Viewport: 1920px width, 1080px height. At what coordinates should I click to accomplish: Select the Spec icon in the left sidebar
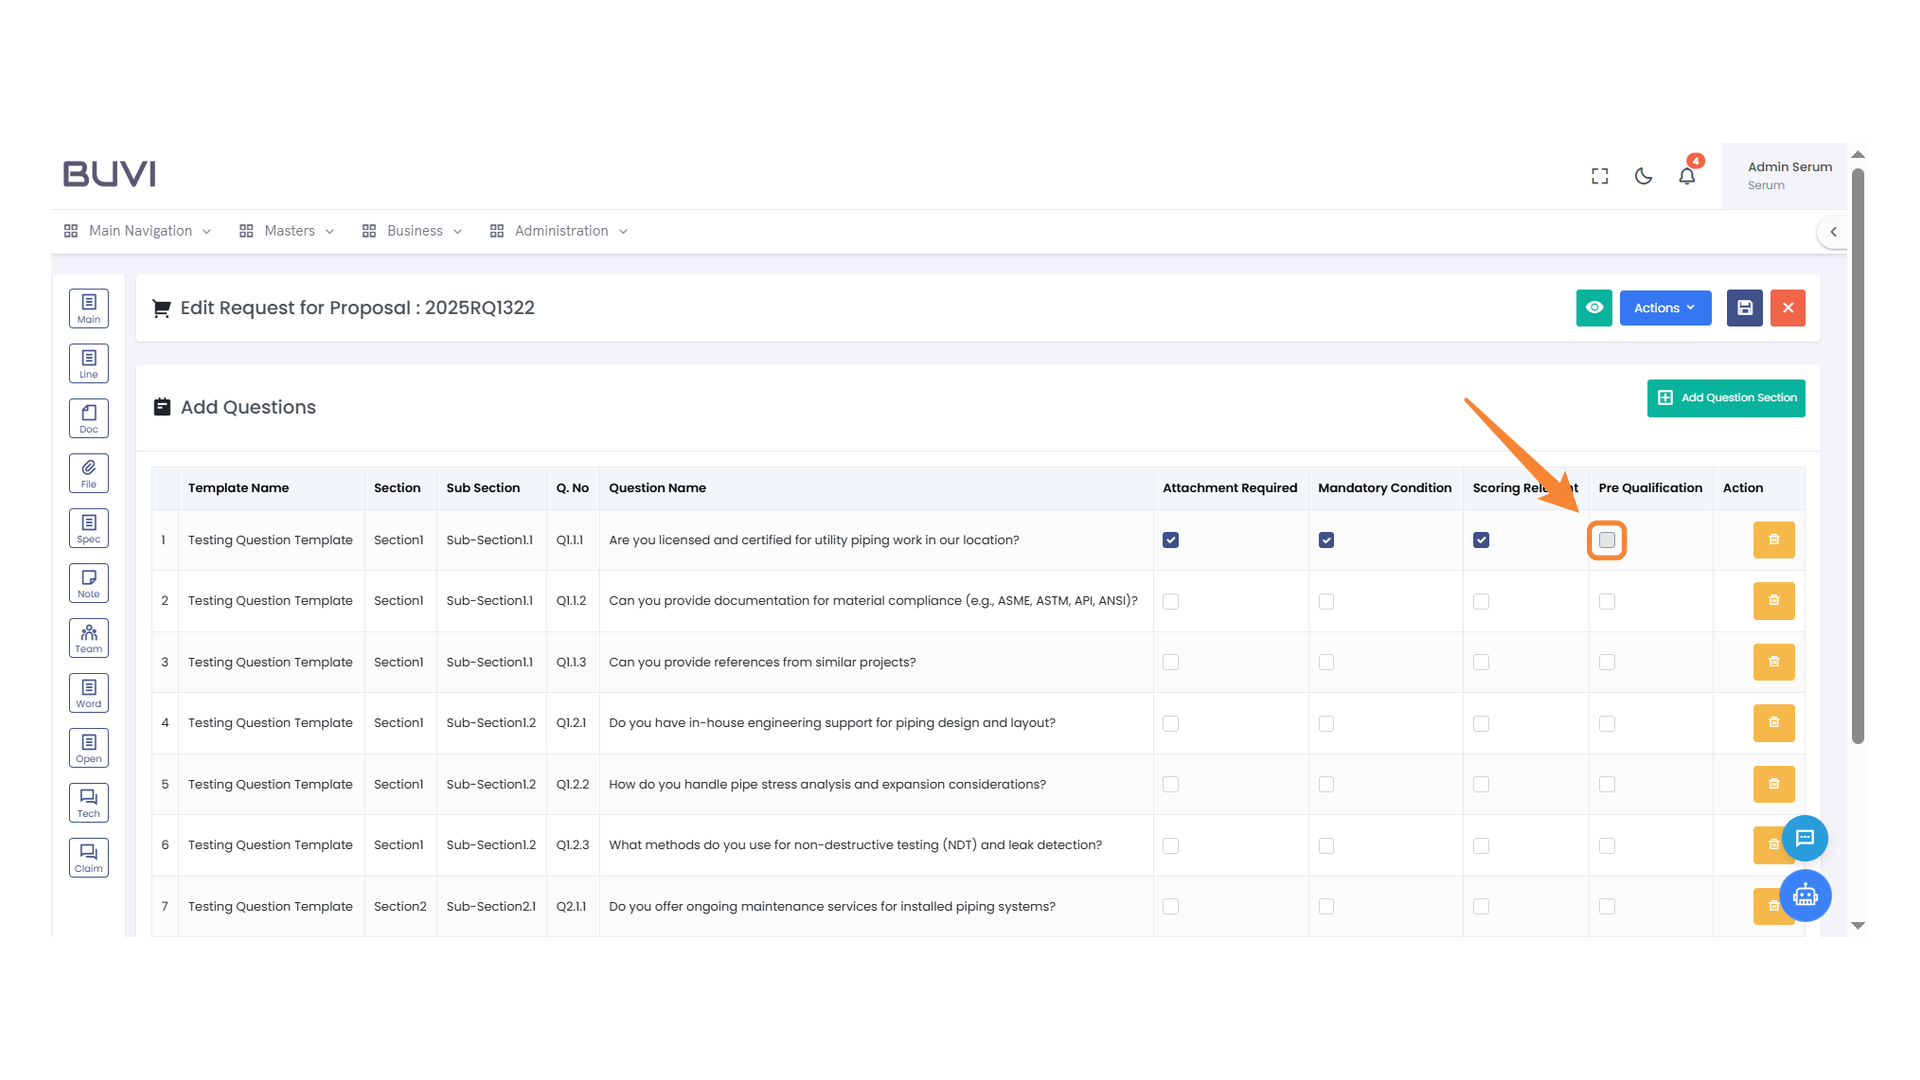click(x=88, y=528)
